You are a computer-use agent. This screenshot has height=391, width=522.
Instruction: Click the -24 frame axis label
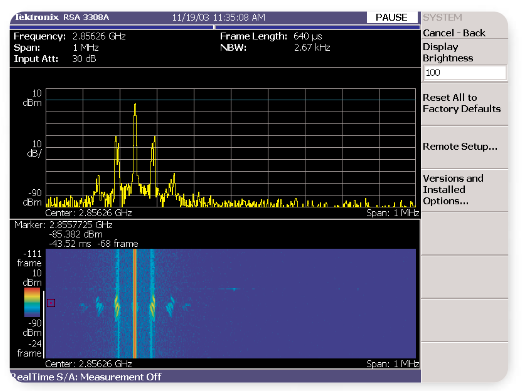click(30, 348)
